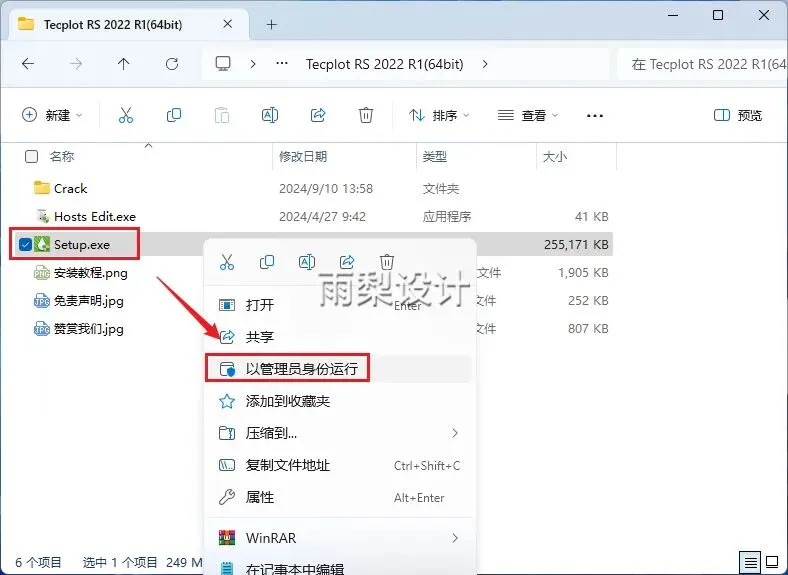788x575 pixels.
Task: Refresh the current folder
Action: point(172,64)
